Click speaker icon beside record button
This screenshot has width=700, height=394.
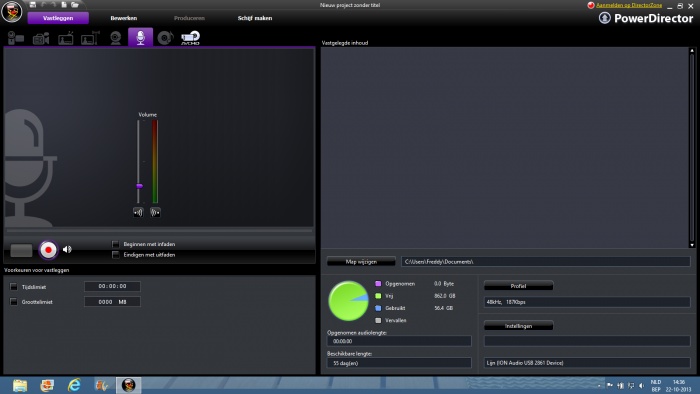tap(67, 249)
